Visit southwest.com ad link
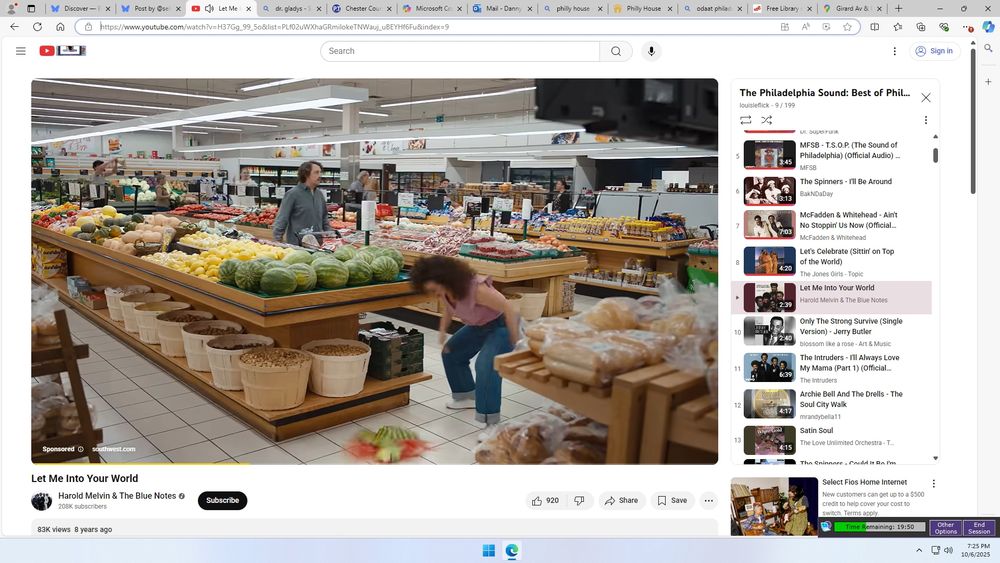 pos(114,449)
